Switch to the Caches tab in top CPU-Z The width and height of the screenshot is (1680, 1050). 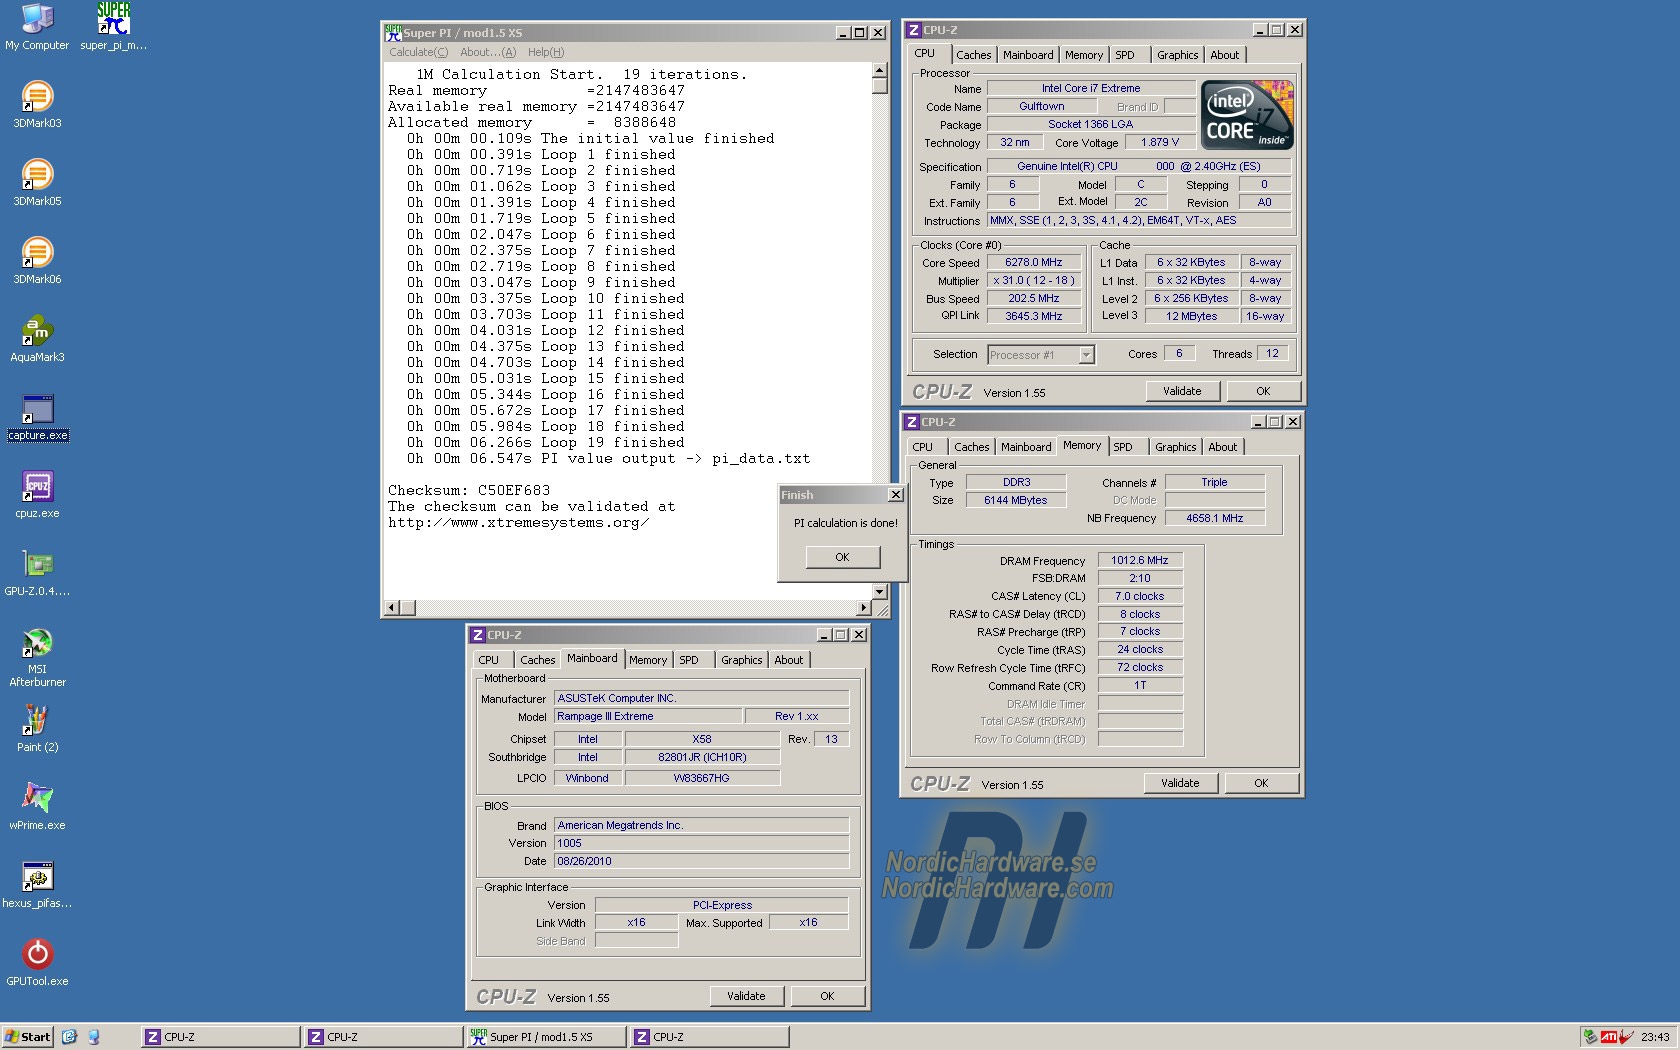pos(973,55)
